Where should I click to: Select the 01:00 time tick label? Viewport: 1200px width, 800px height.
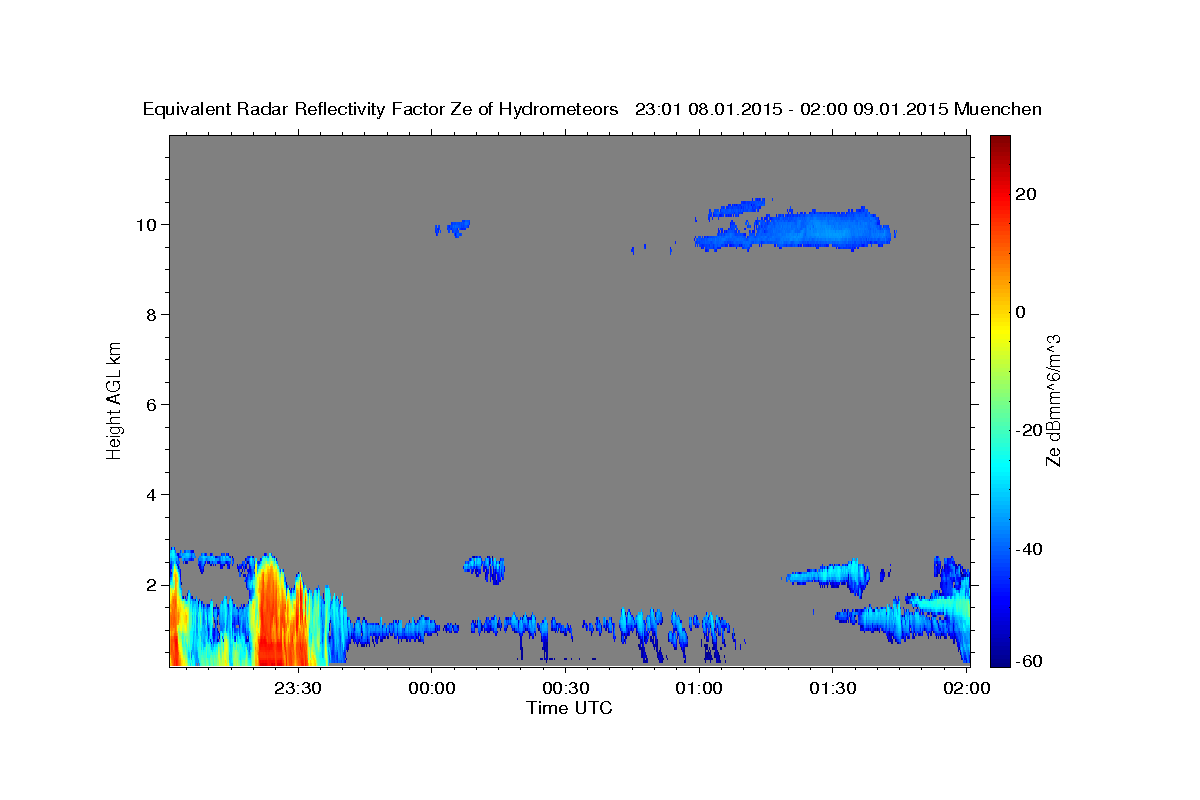click(699, 688)
